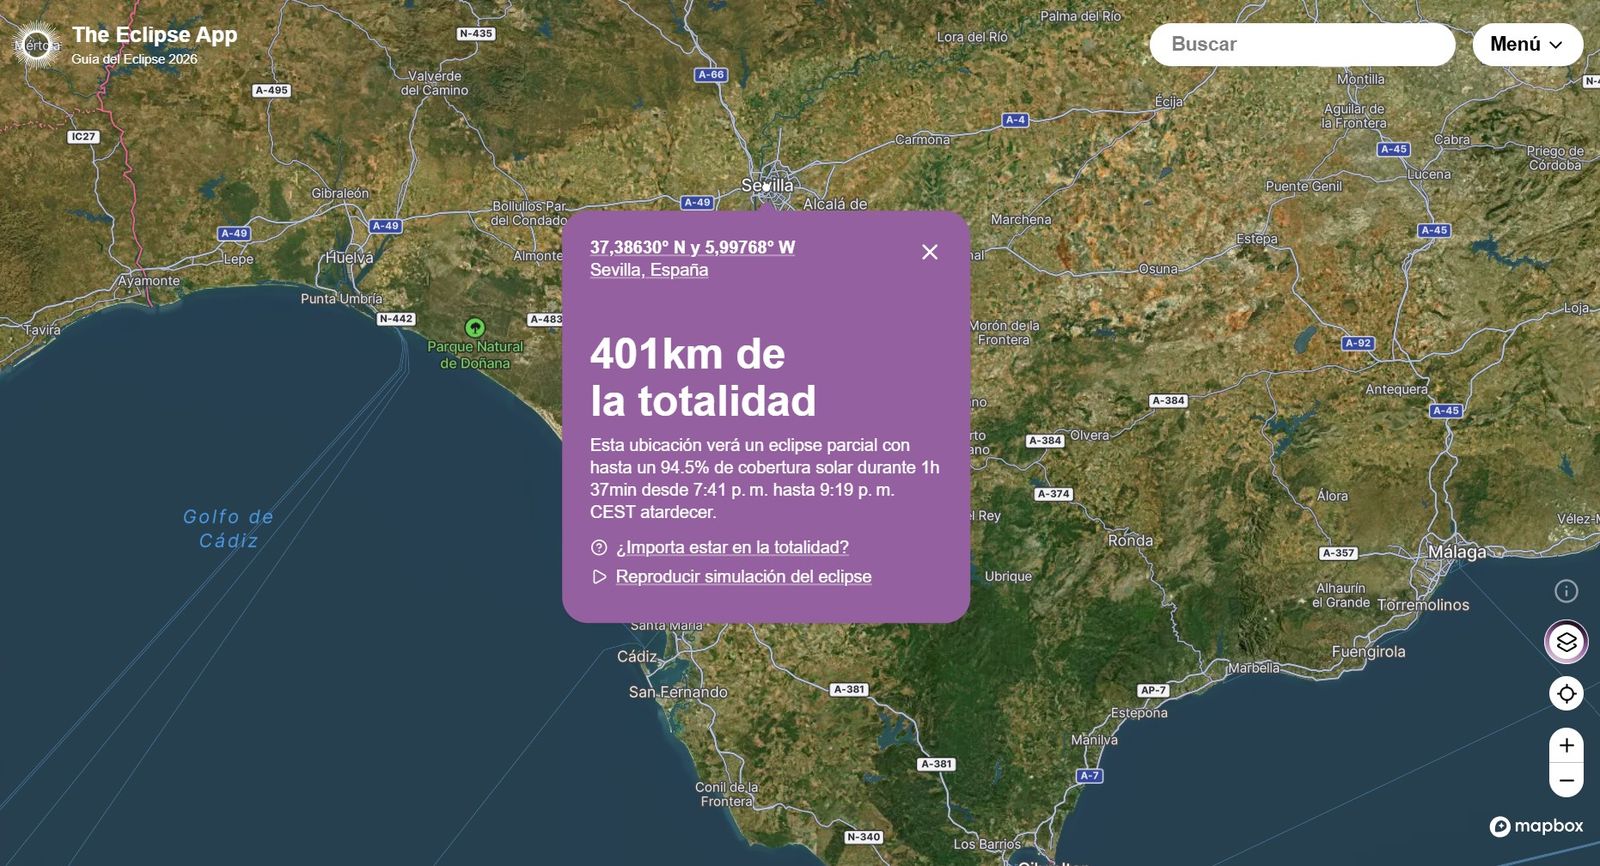Click the Olvera town label
Viewport: 1600px width, 866px height.
pos(1090,435)
